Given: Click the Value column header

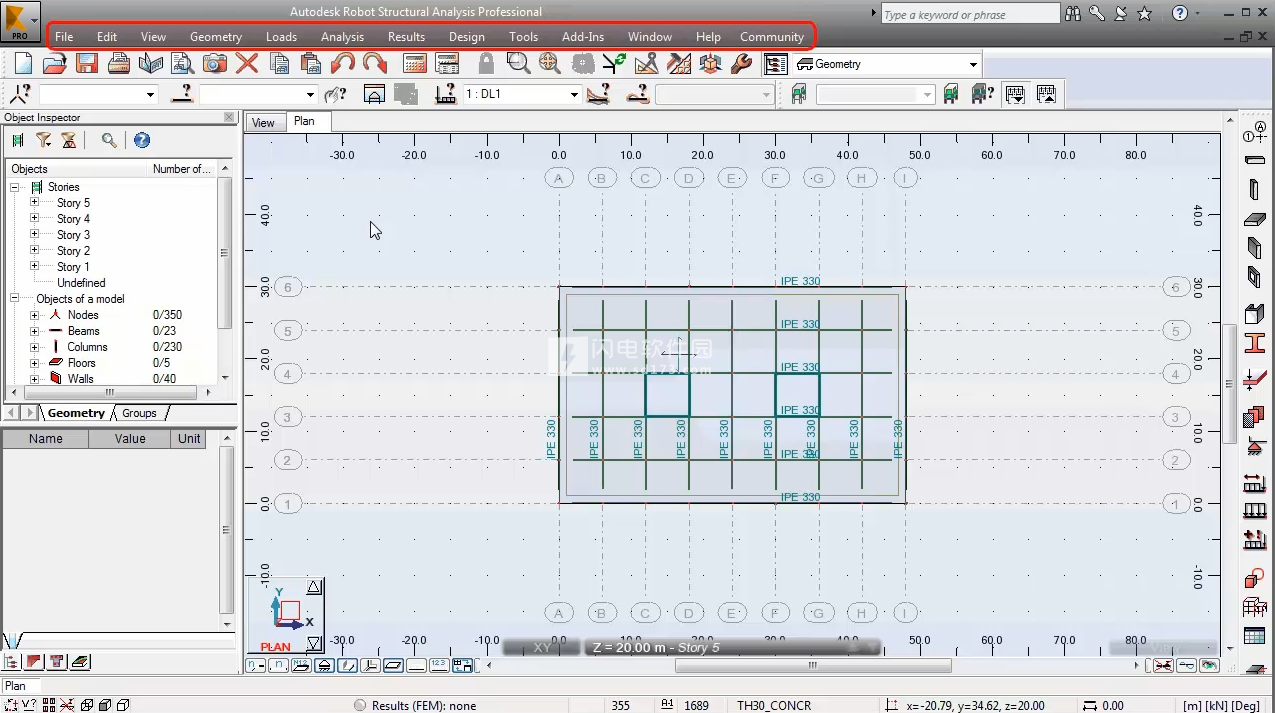Looking at the screenshot, I should (130, 438).
